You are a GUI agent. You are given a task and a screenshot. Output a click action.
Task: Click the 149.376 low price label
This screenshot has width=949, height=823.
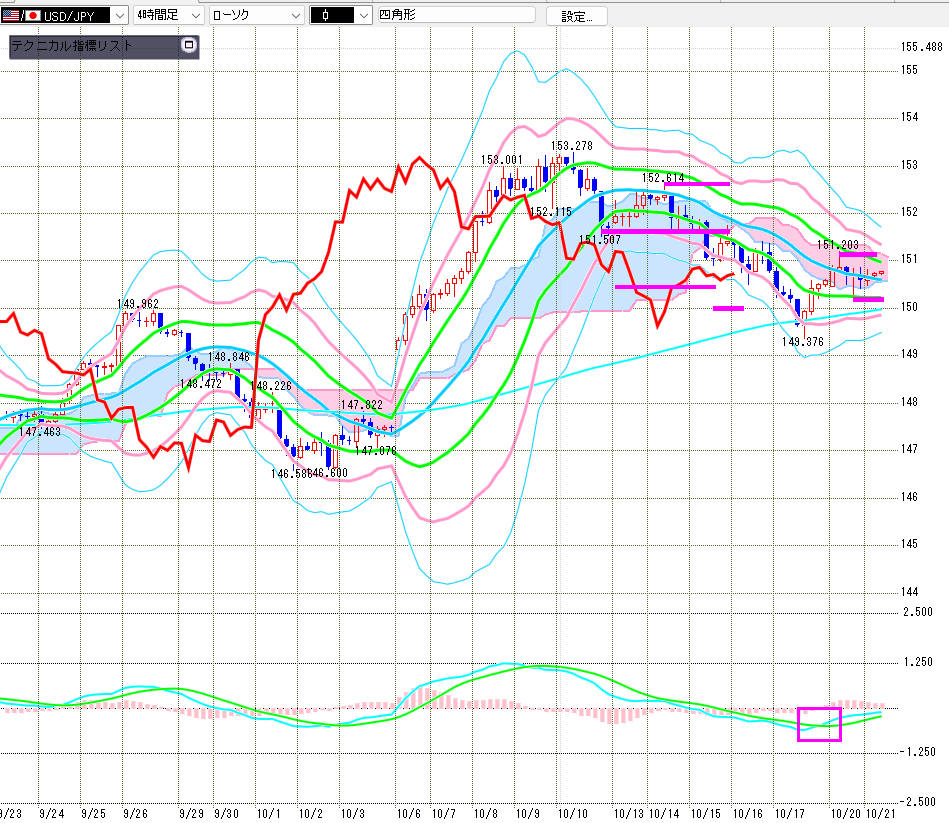tap(802, 341)
